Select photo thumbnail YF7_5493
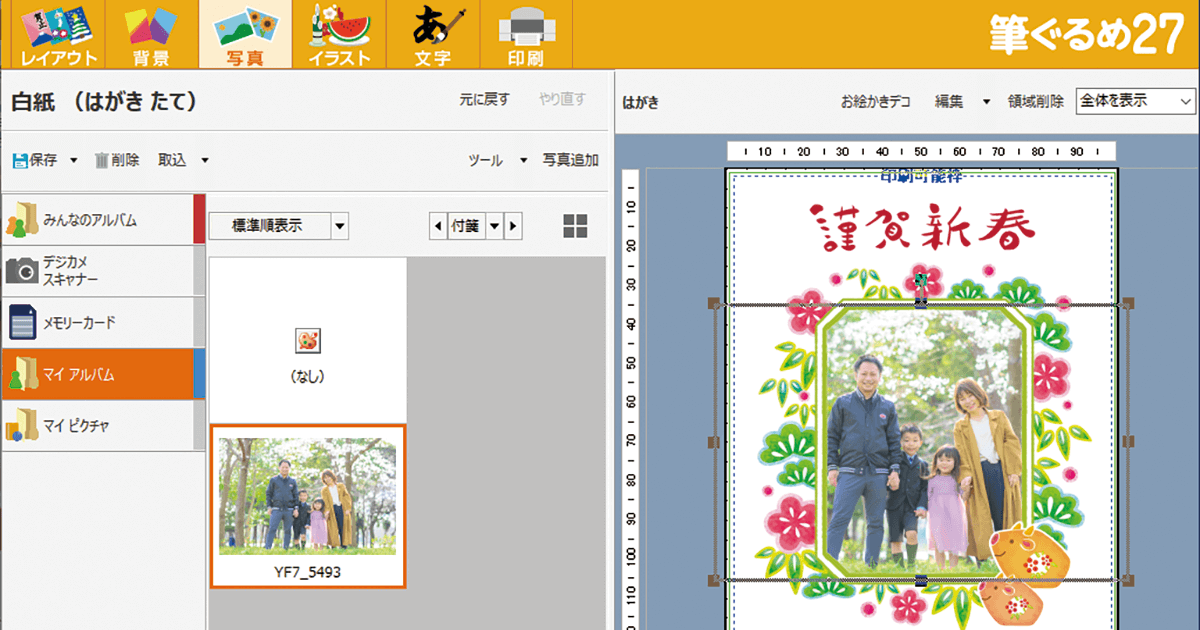Screen dimensions: 1200x630 [x=308, y=506]
